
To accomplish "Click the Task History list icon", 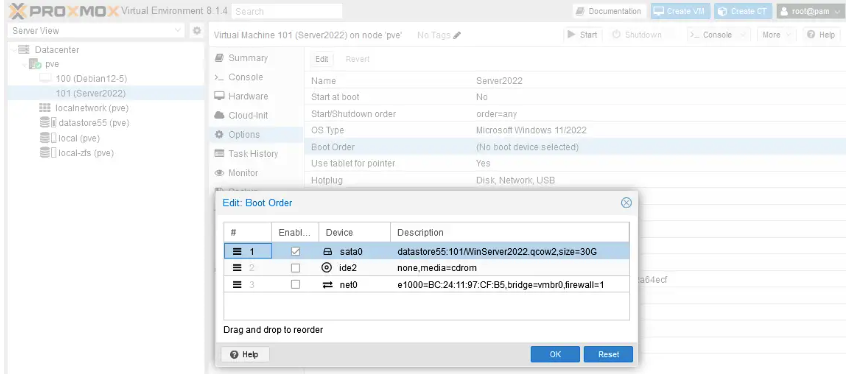I will [219, 154].
